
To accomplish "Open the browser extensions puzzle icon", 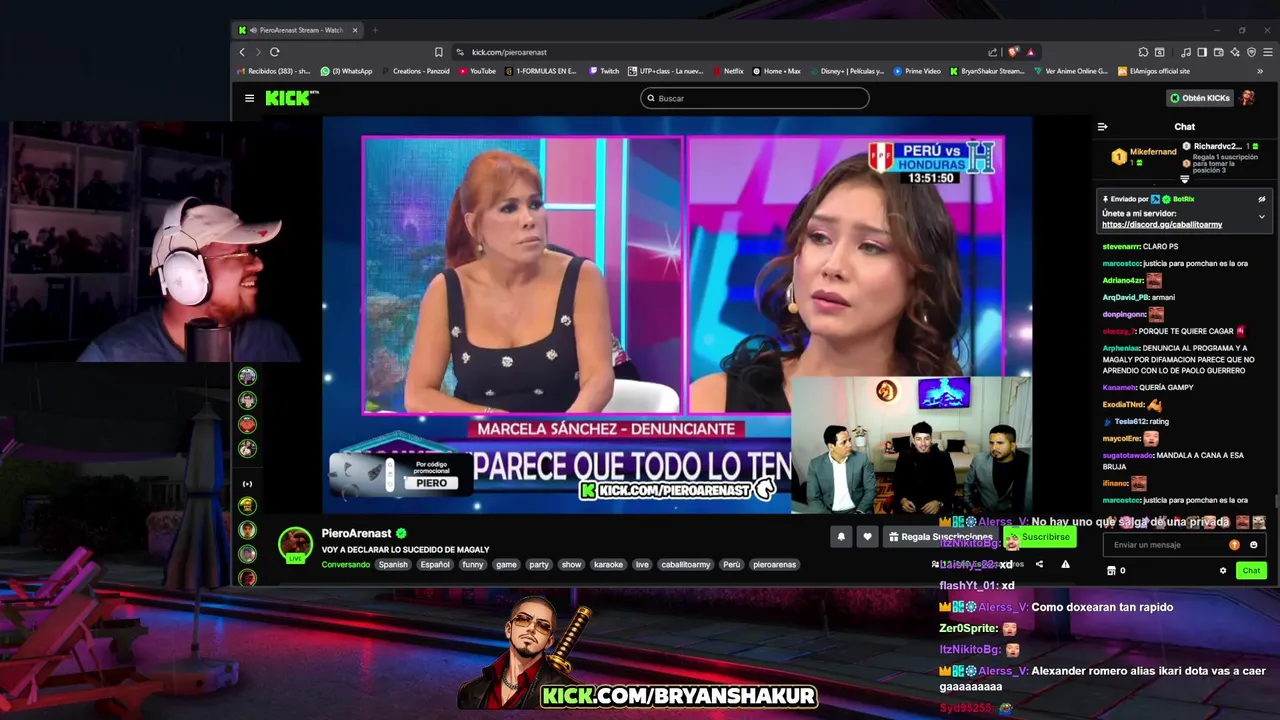I will click(1143, 52).
